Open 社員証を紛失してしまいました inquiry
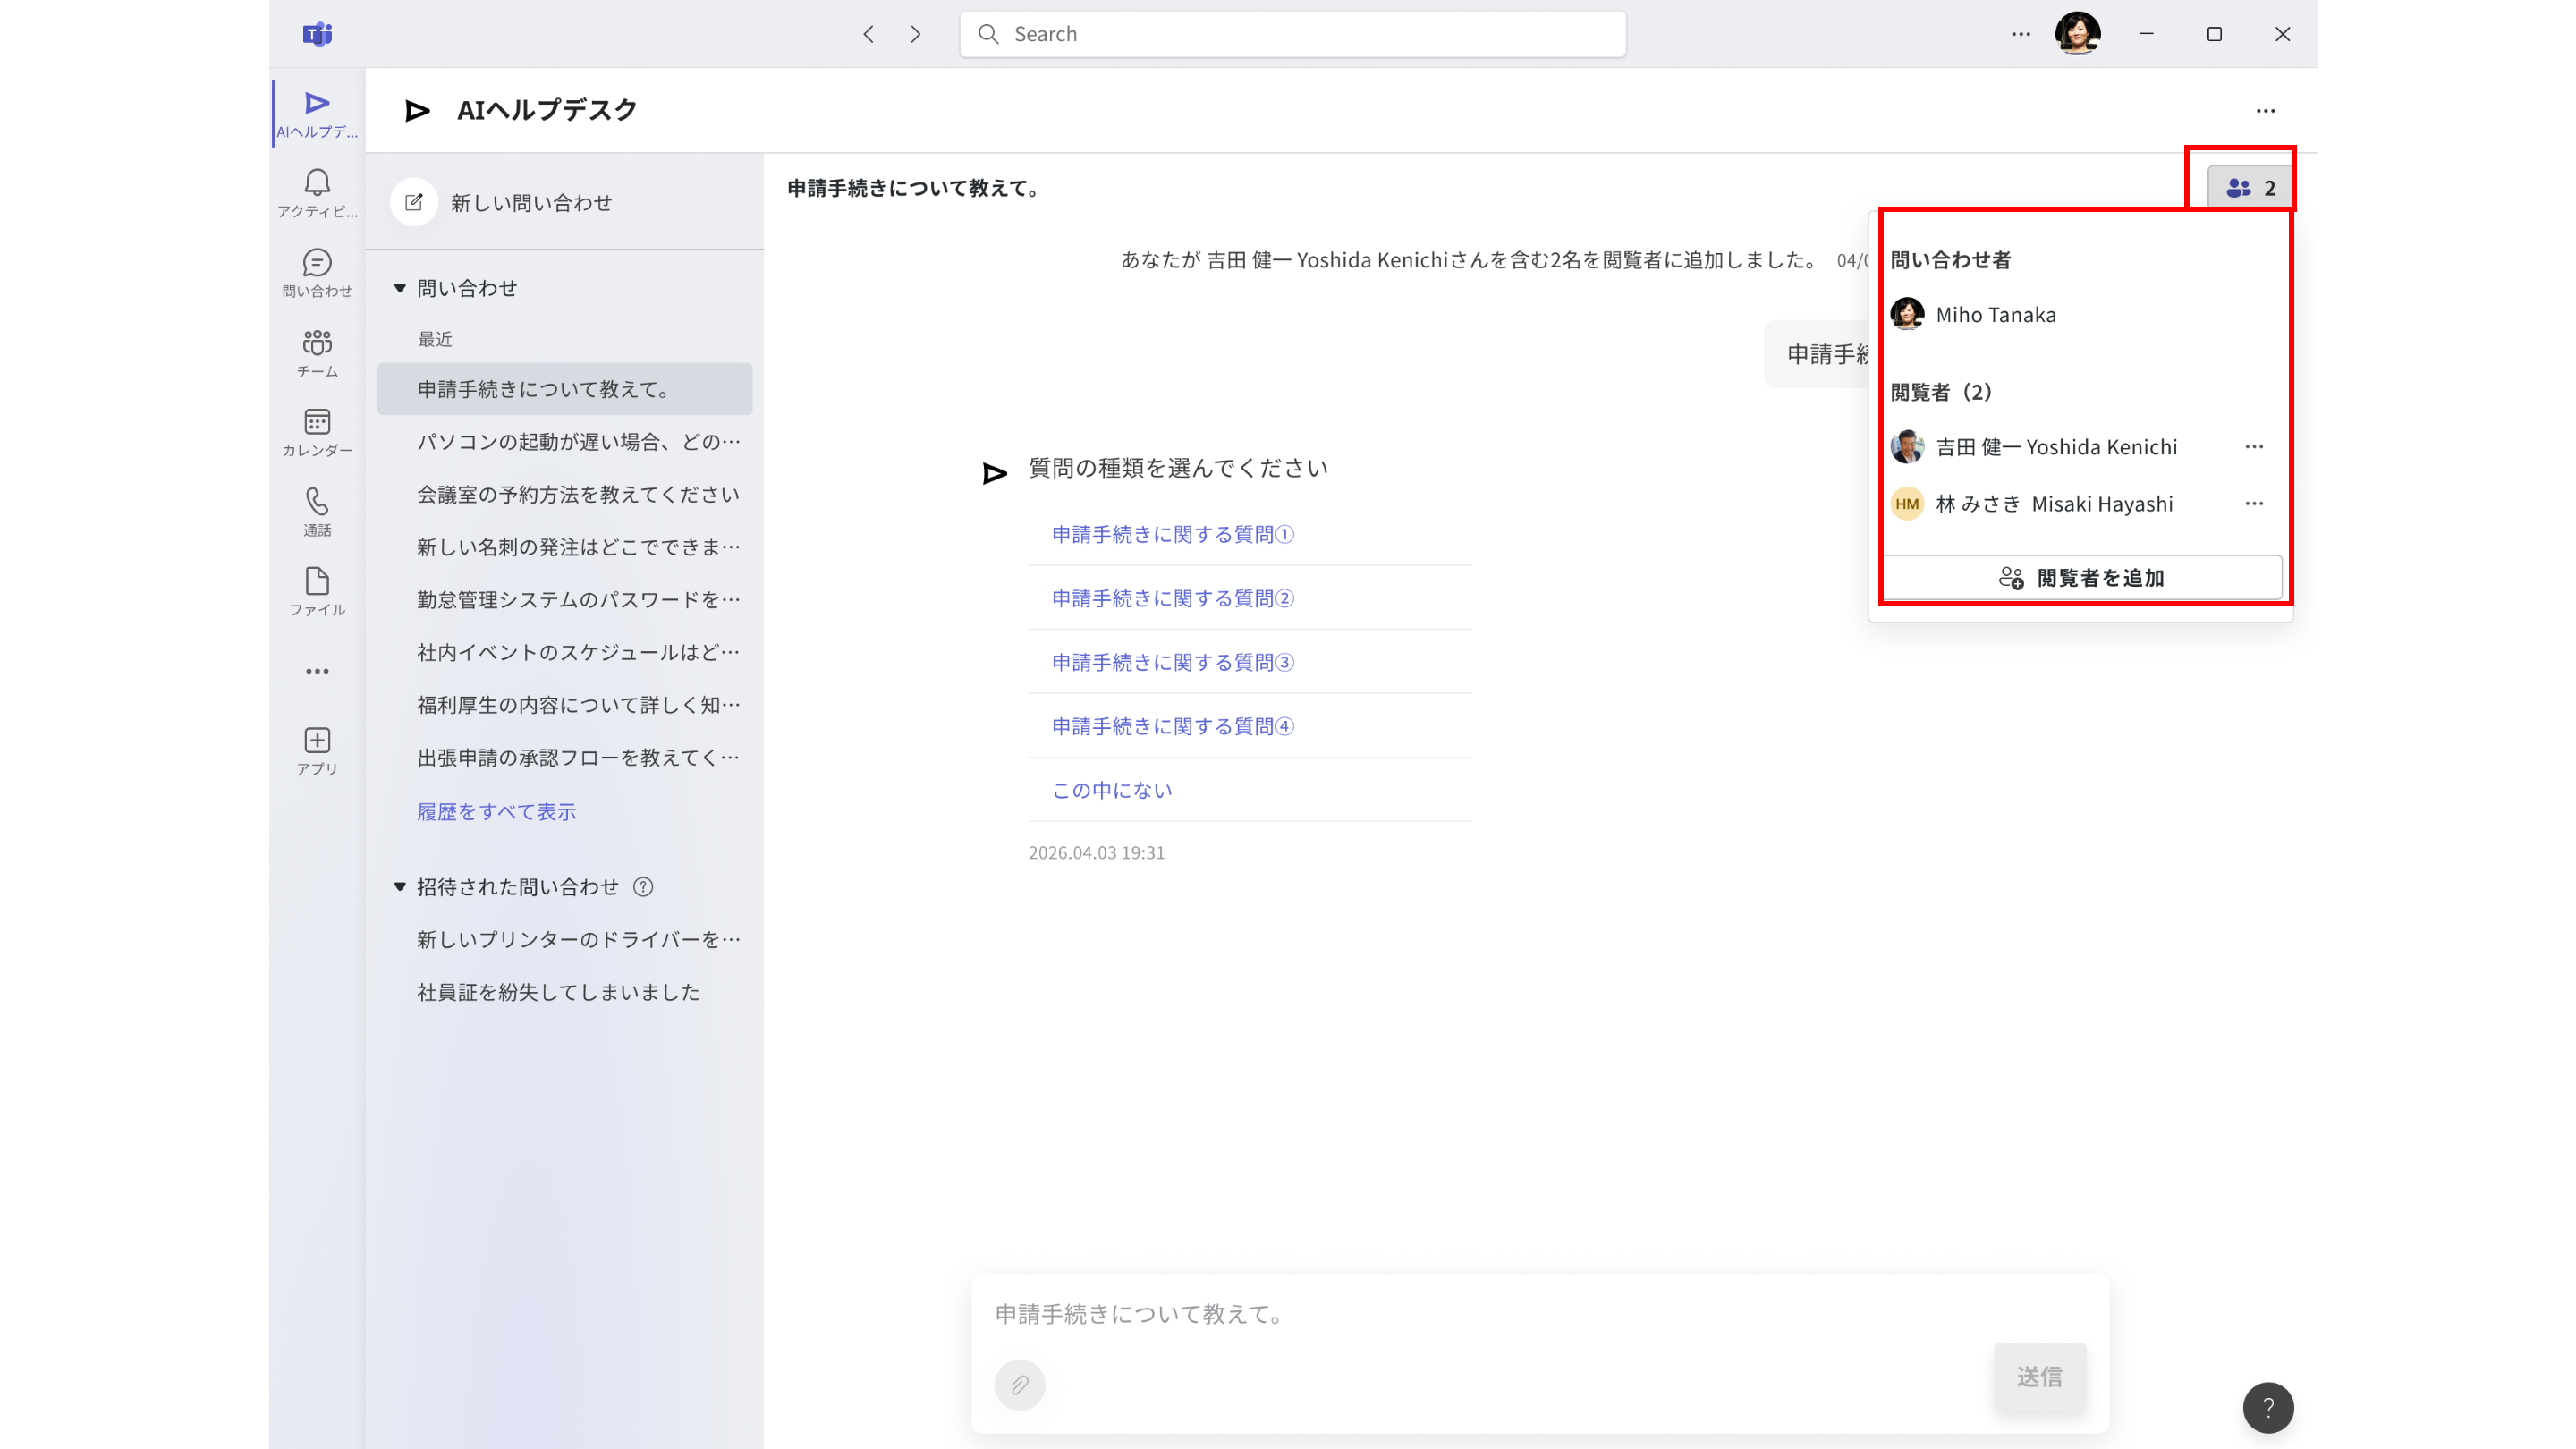 (x=565, y=993)
